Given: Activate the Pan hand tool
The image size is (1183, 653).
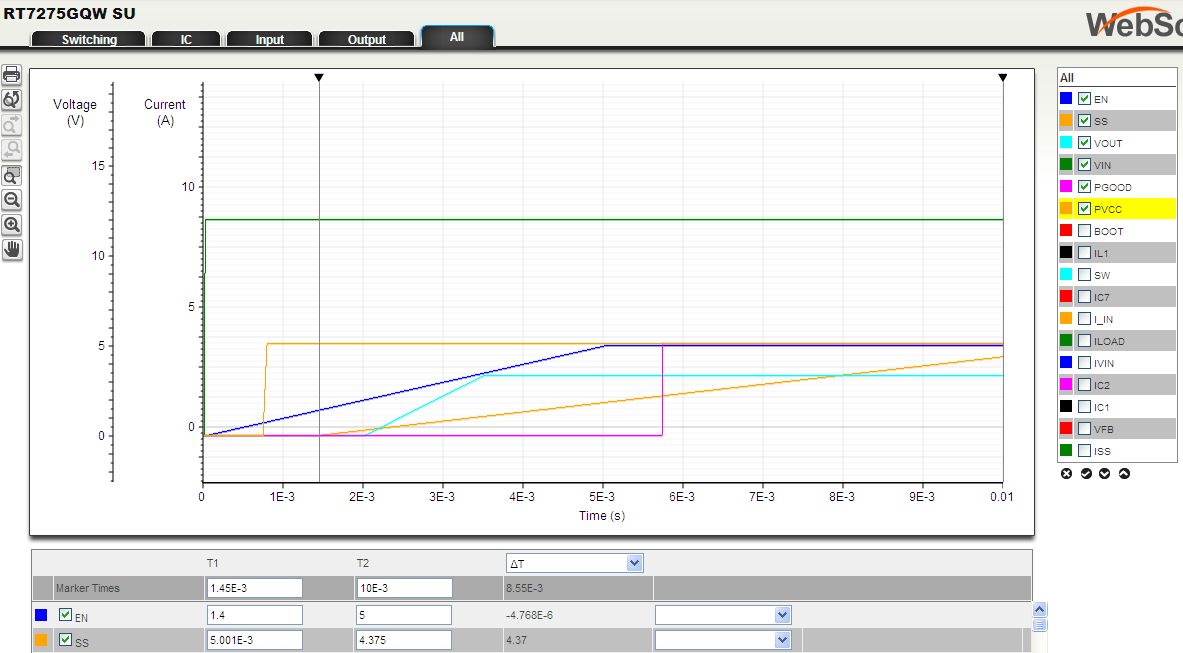Looking at the screenshot, I should tap(11, 249).
